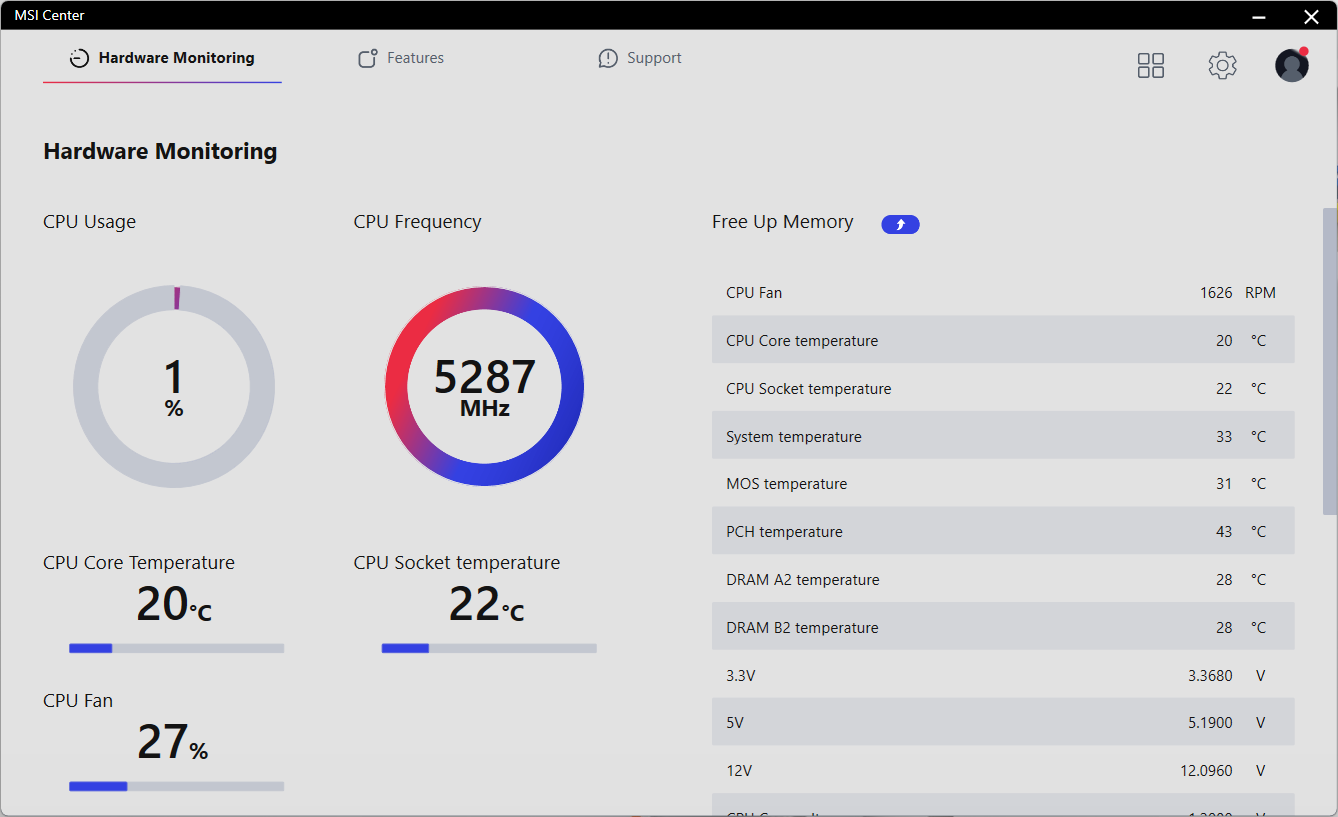The height and width of the screenshot is (817, 1338).
Task: Select the CPU Socket temperature list row
Action: click(x=1003, y=388)
